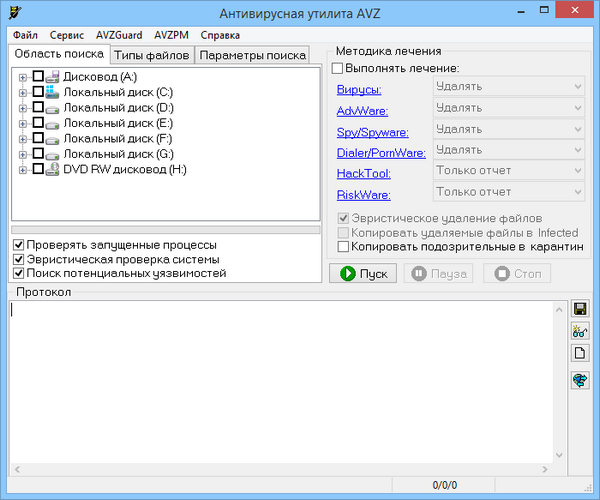Click the Windows drive icon for Локальный диск (C:)
Image resolution: width=600 pixels, height=500 pixels.
(x=53, y=92)
